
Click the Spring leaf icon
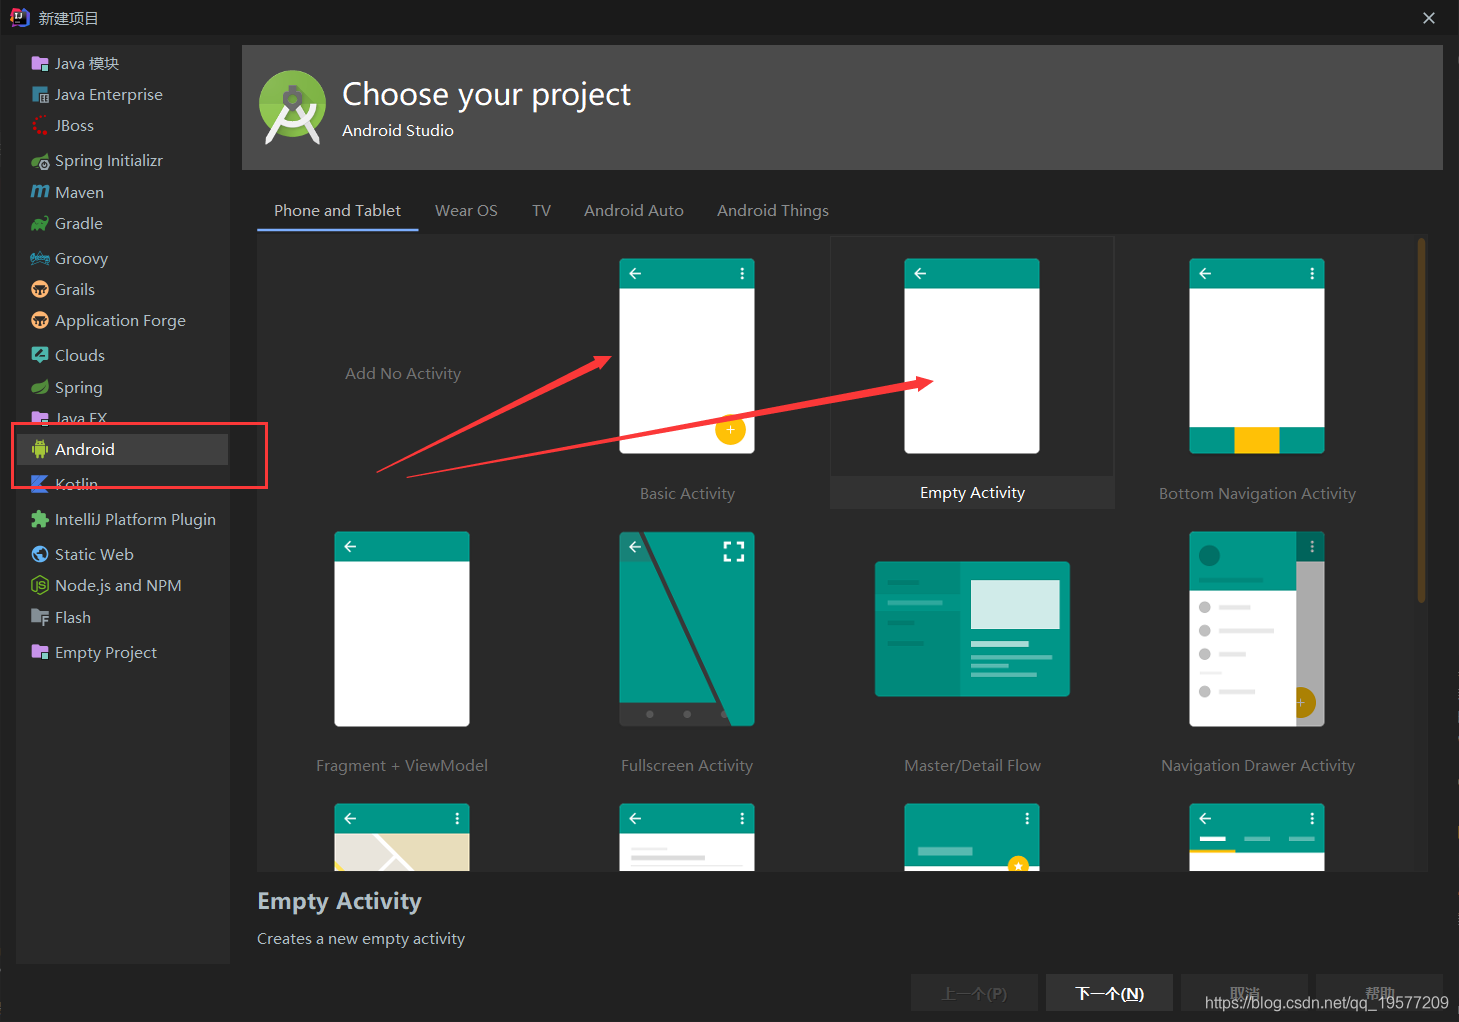40,387
